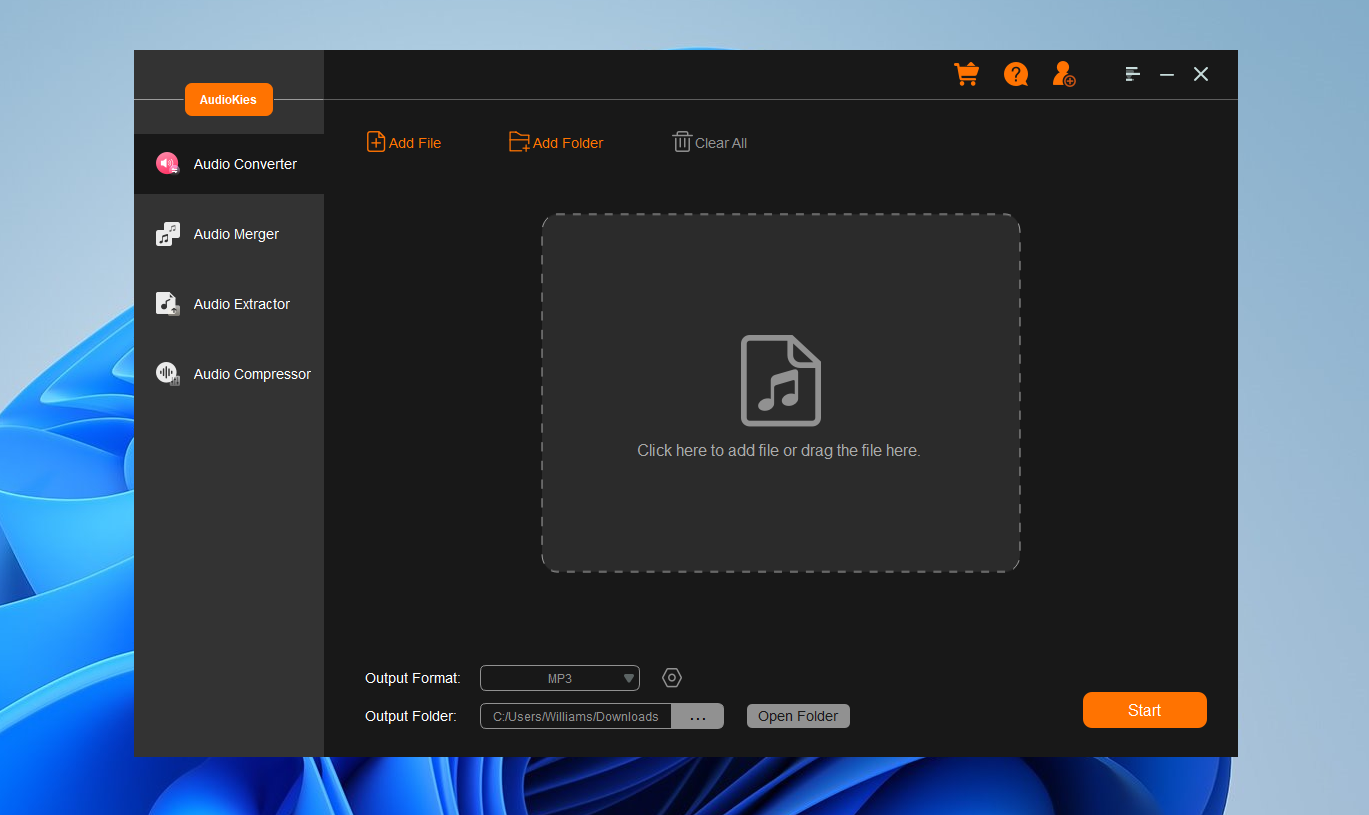Select the Audio Merger text label

(x=236, y=234)
